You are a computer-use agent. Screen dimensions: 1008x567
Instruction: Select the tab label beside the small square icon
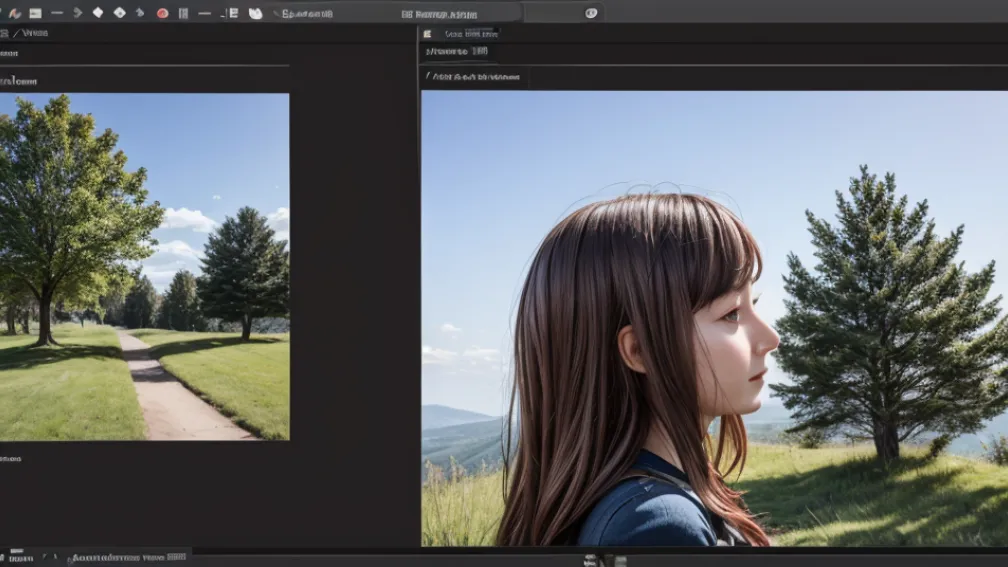click(x=471, y=33)
